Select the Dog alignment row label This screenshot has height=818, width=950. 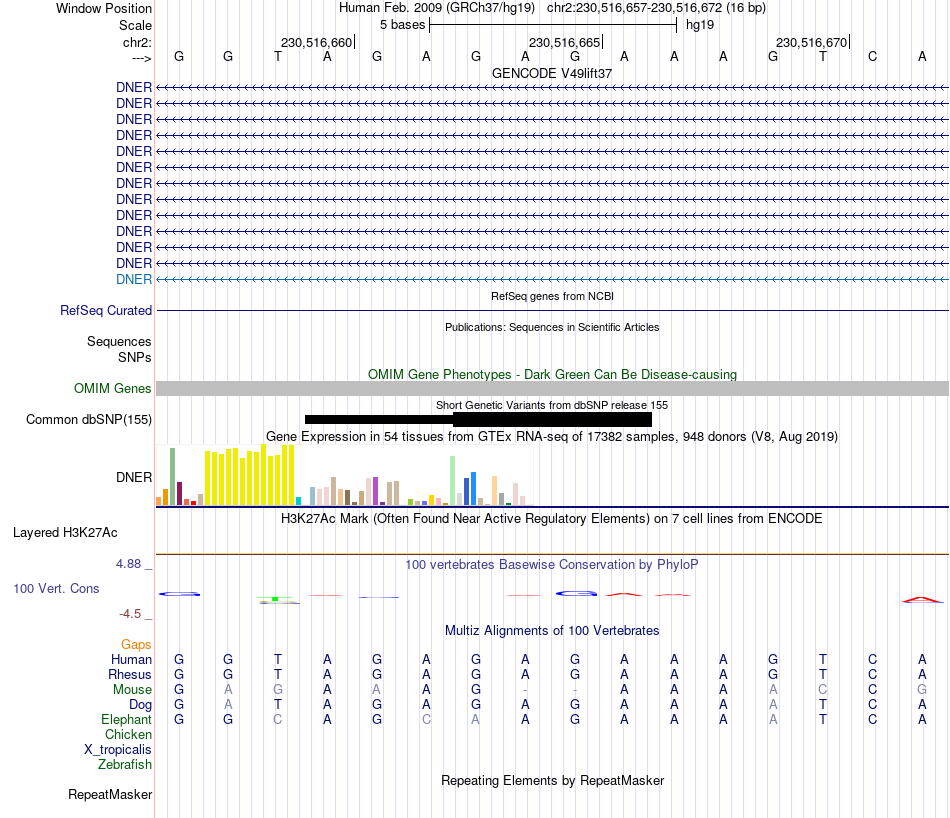pyautogui.click(x=141, y=705)
